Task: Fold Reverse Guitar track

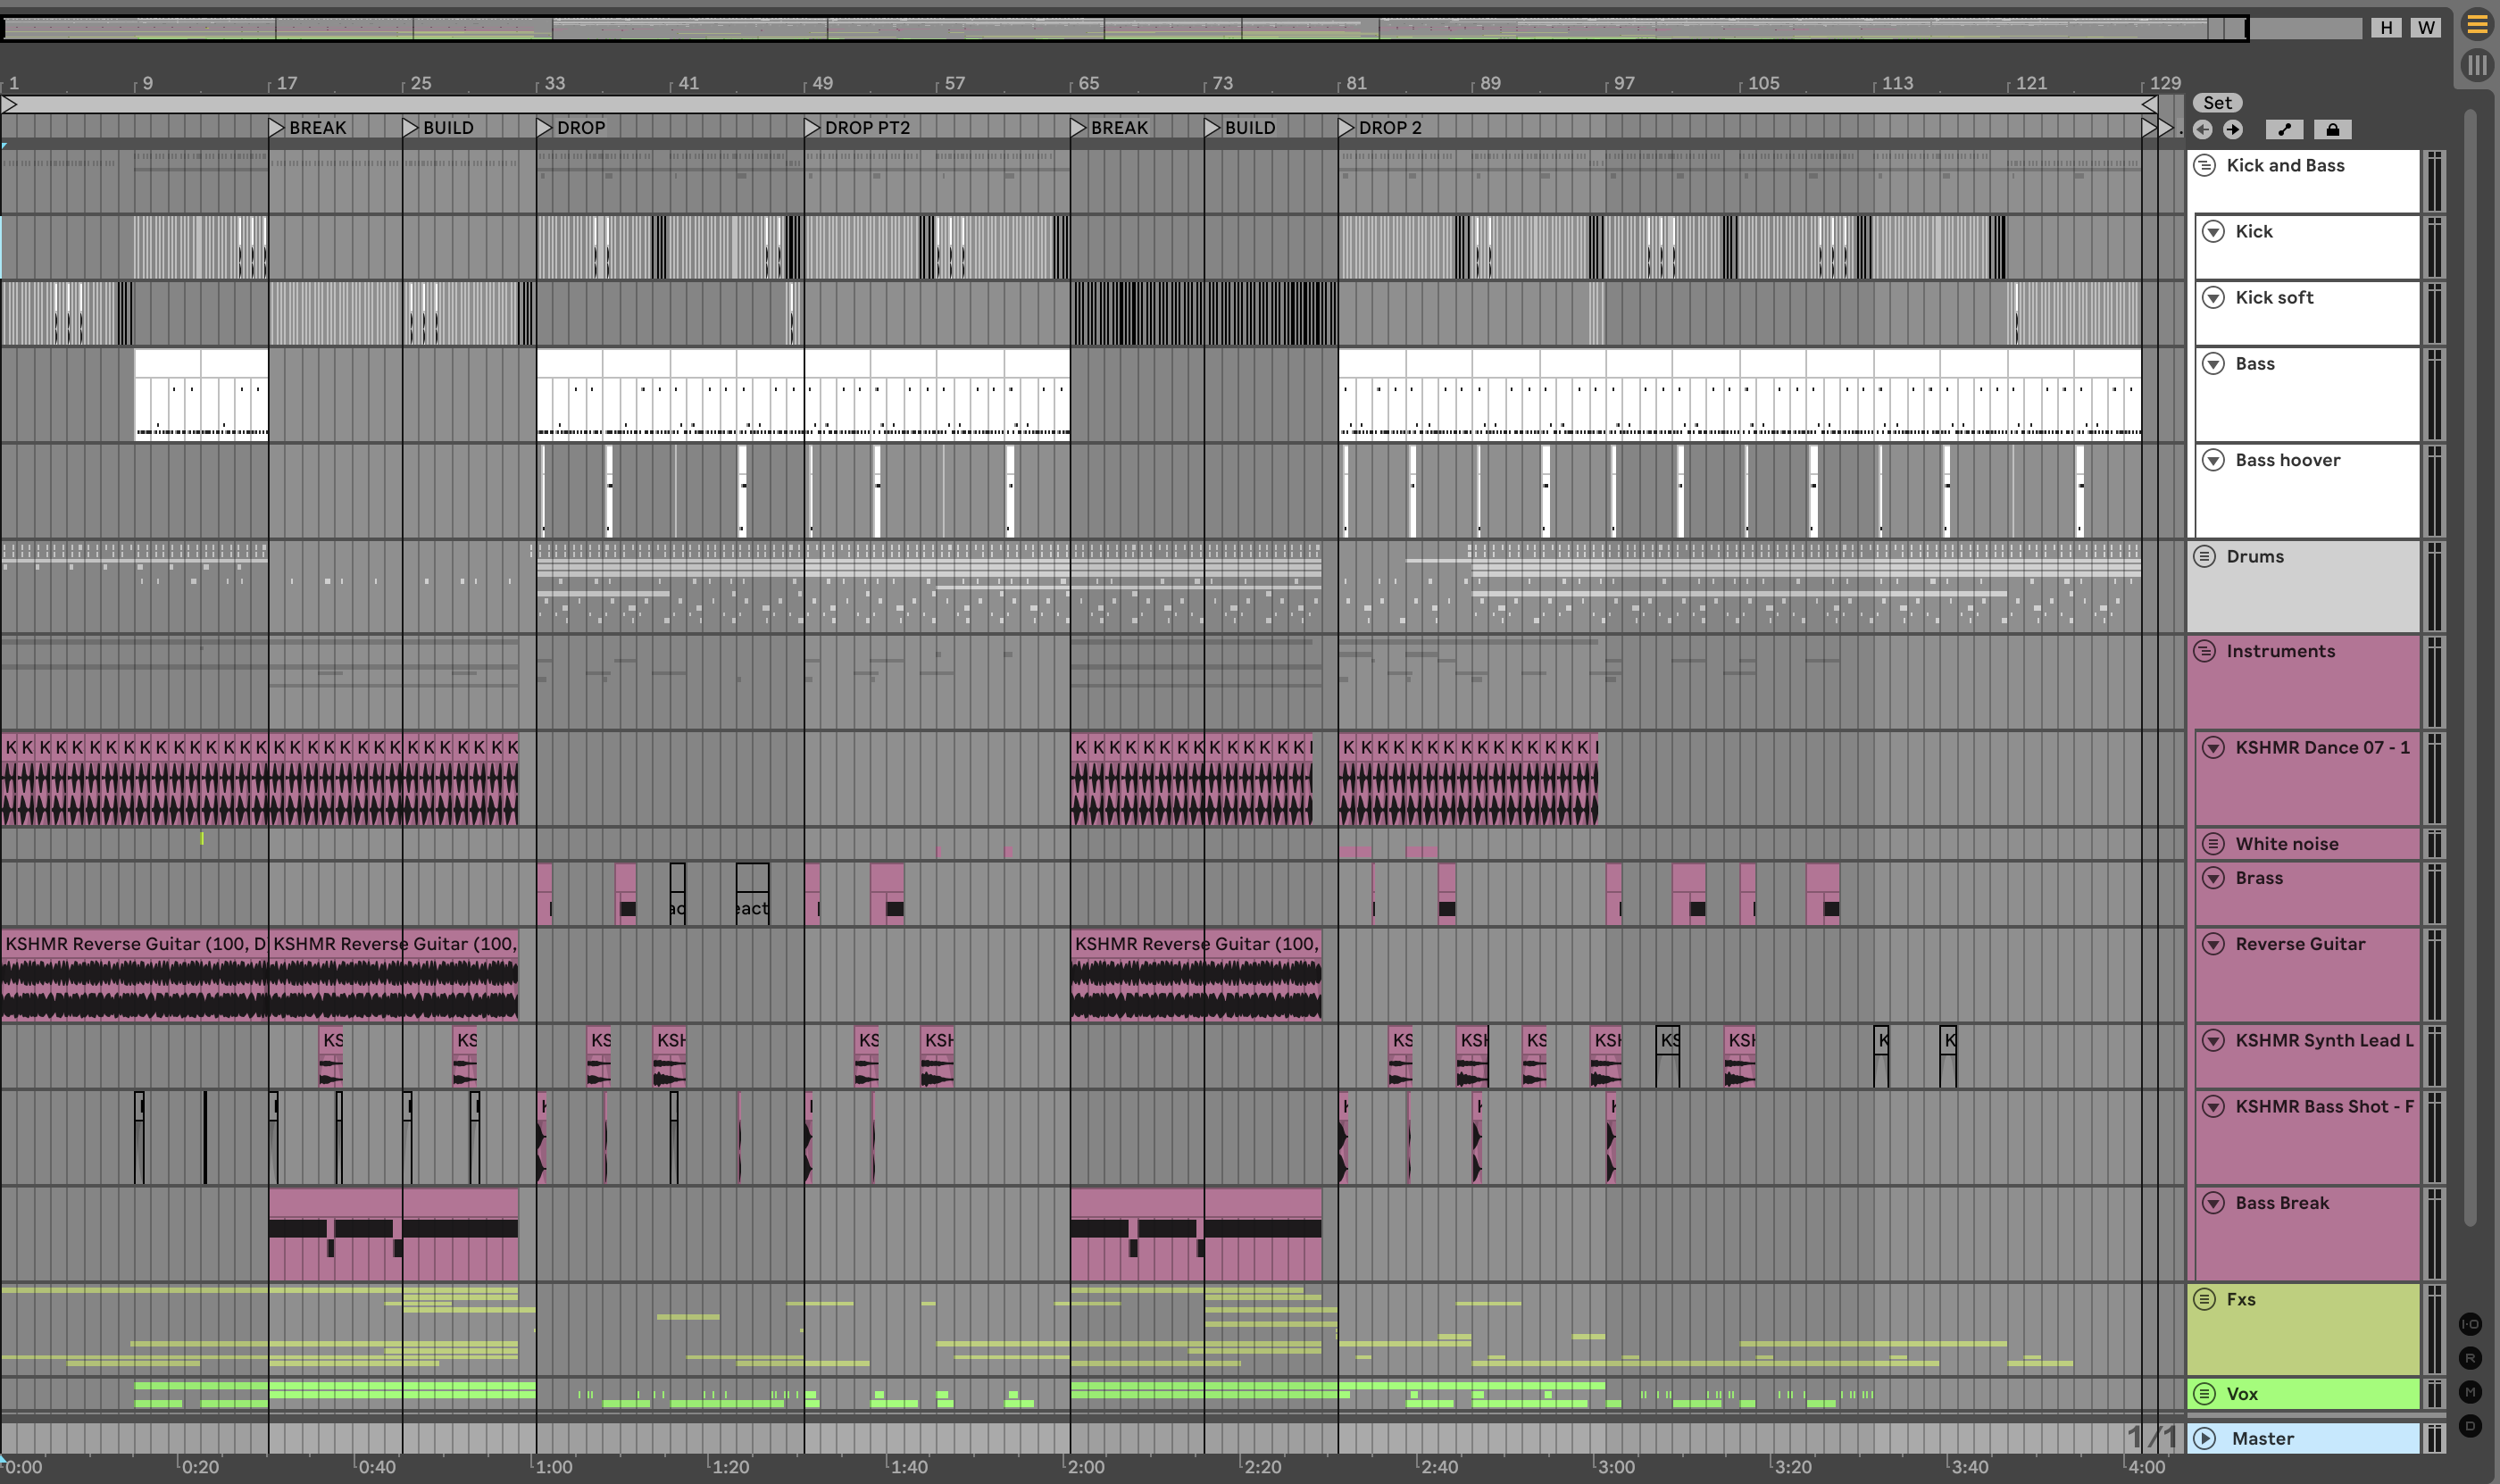Action: coord(2214,944)
